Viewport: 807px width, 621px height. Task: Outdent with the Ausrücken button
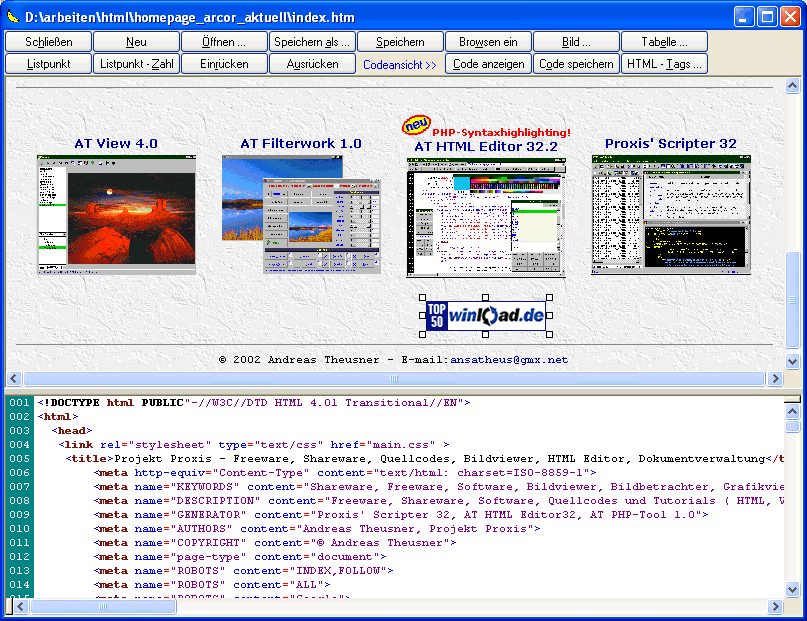[x=312, y=64]
